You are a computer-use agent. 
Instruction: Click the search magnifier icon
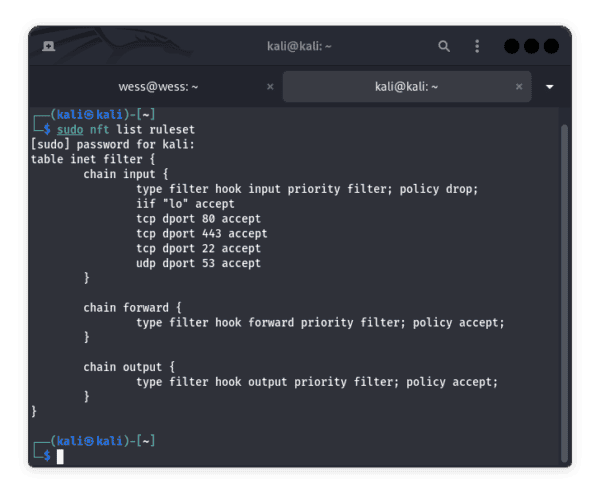[444, 46]
